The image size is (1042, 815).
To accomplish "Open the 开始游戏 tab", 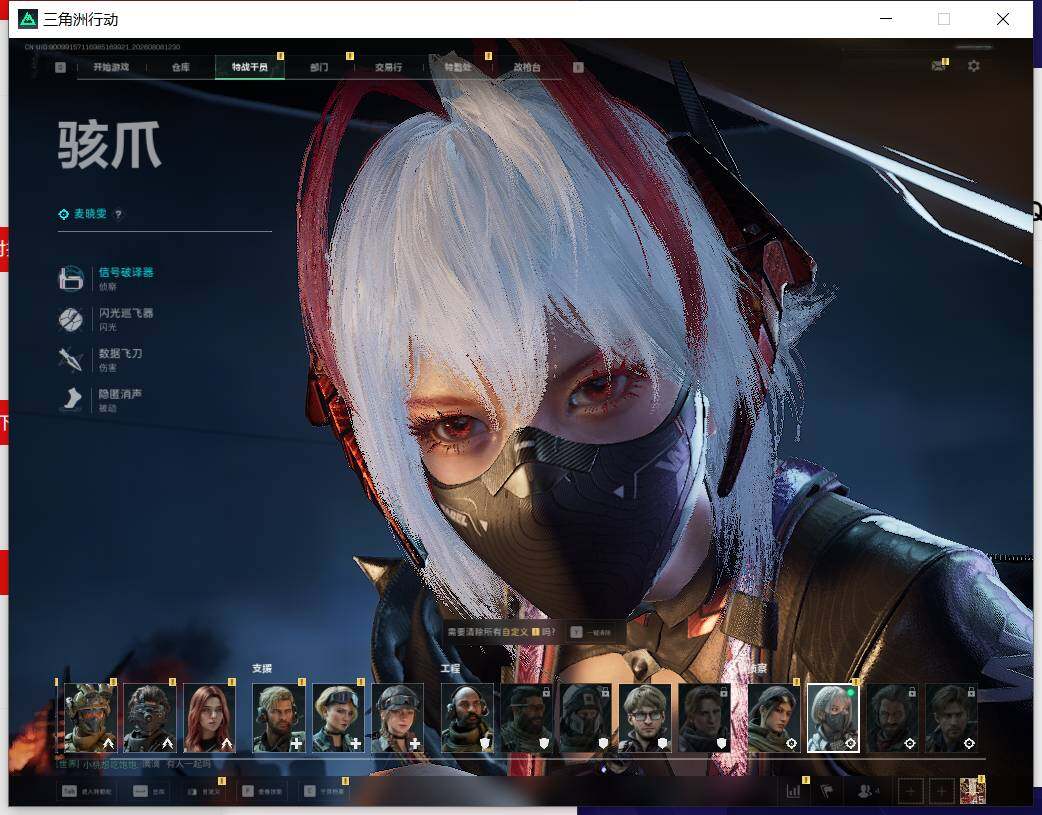I will [x=111, y=67].
